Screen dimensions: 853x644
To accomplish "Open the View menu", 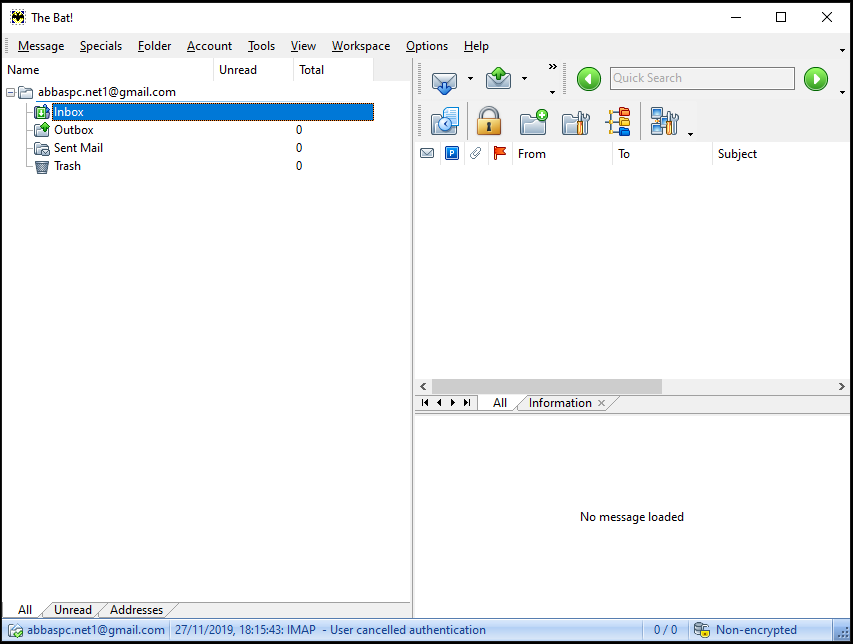I will [x=303, y=46].
